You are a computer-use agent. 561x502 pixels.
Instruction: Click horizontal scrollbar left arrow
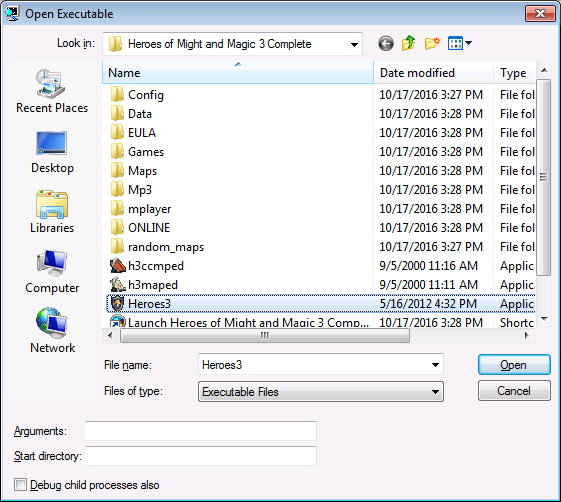click(110, 336)
